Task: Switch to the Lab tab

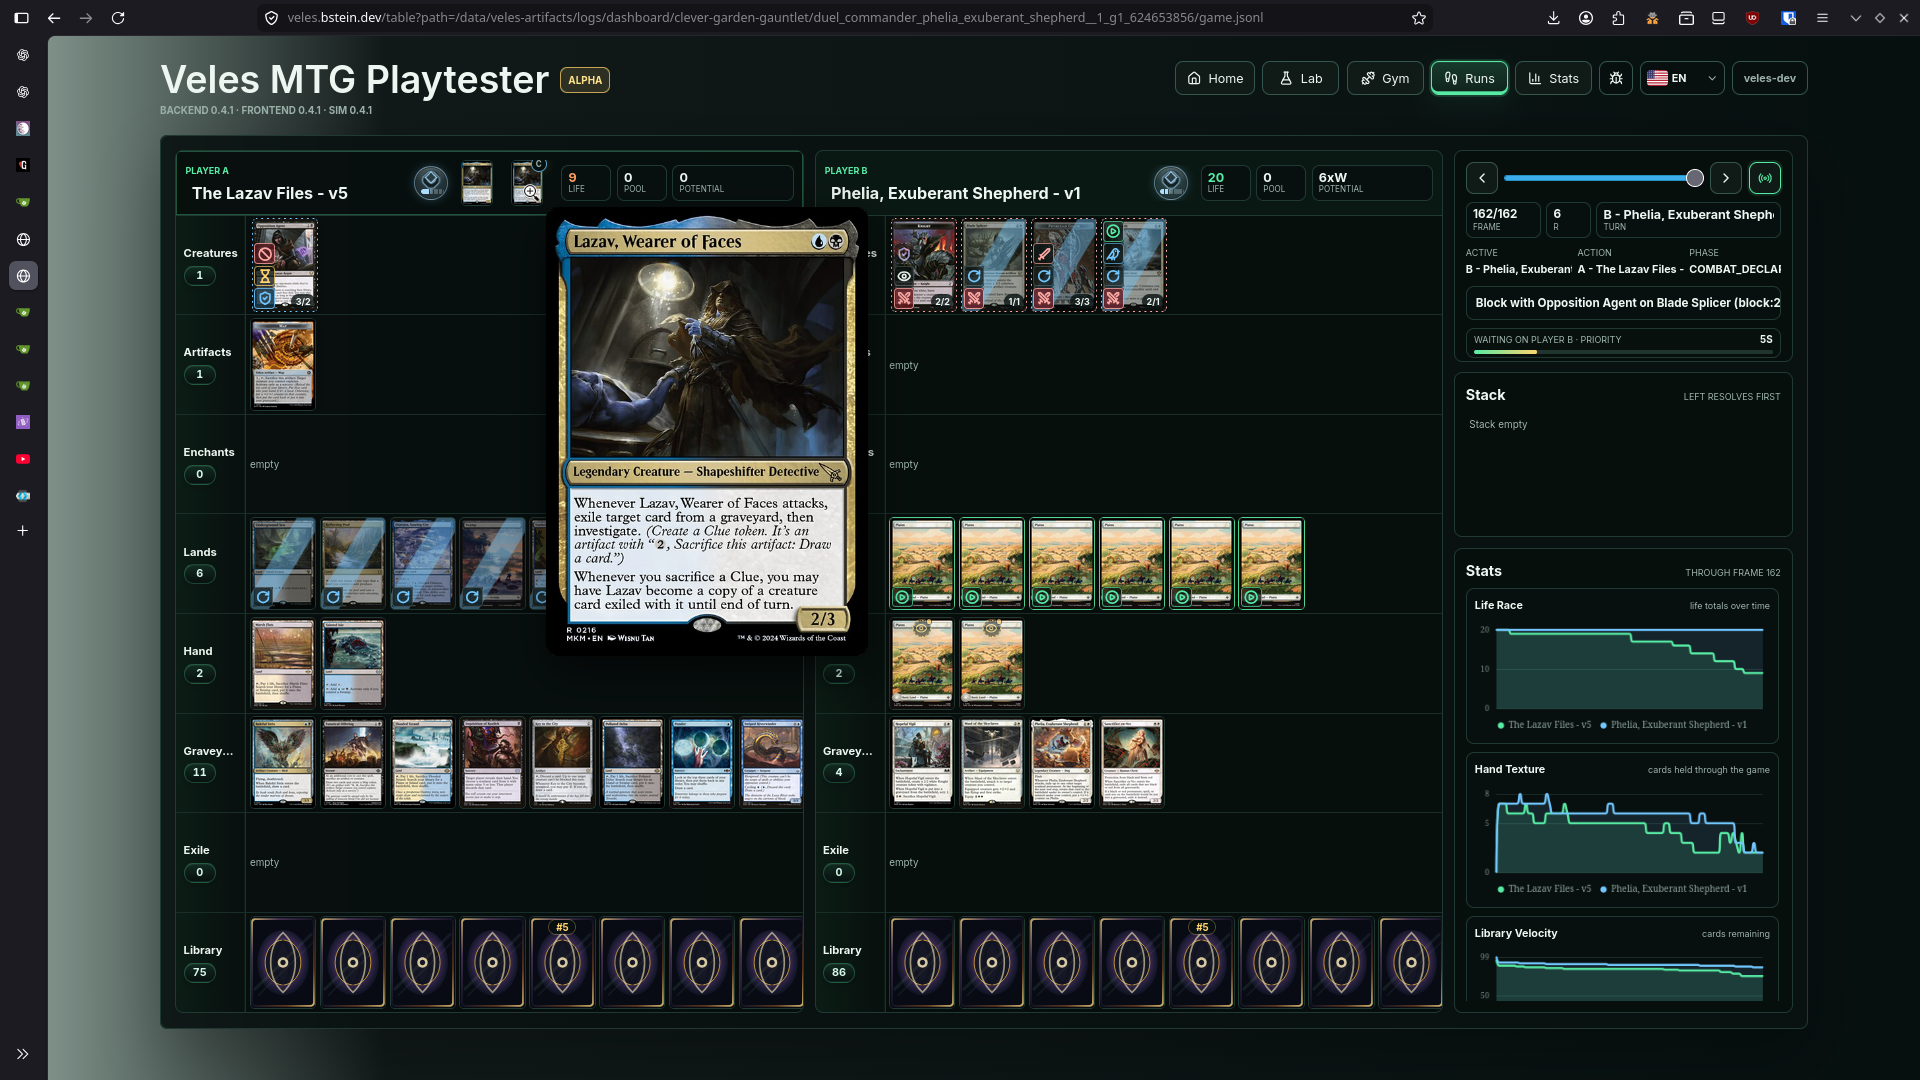Action: click(x=1300, y=78)
